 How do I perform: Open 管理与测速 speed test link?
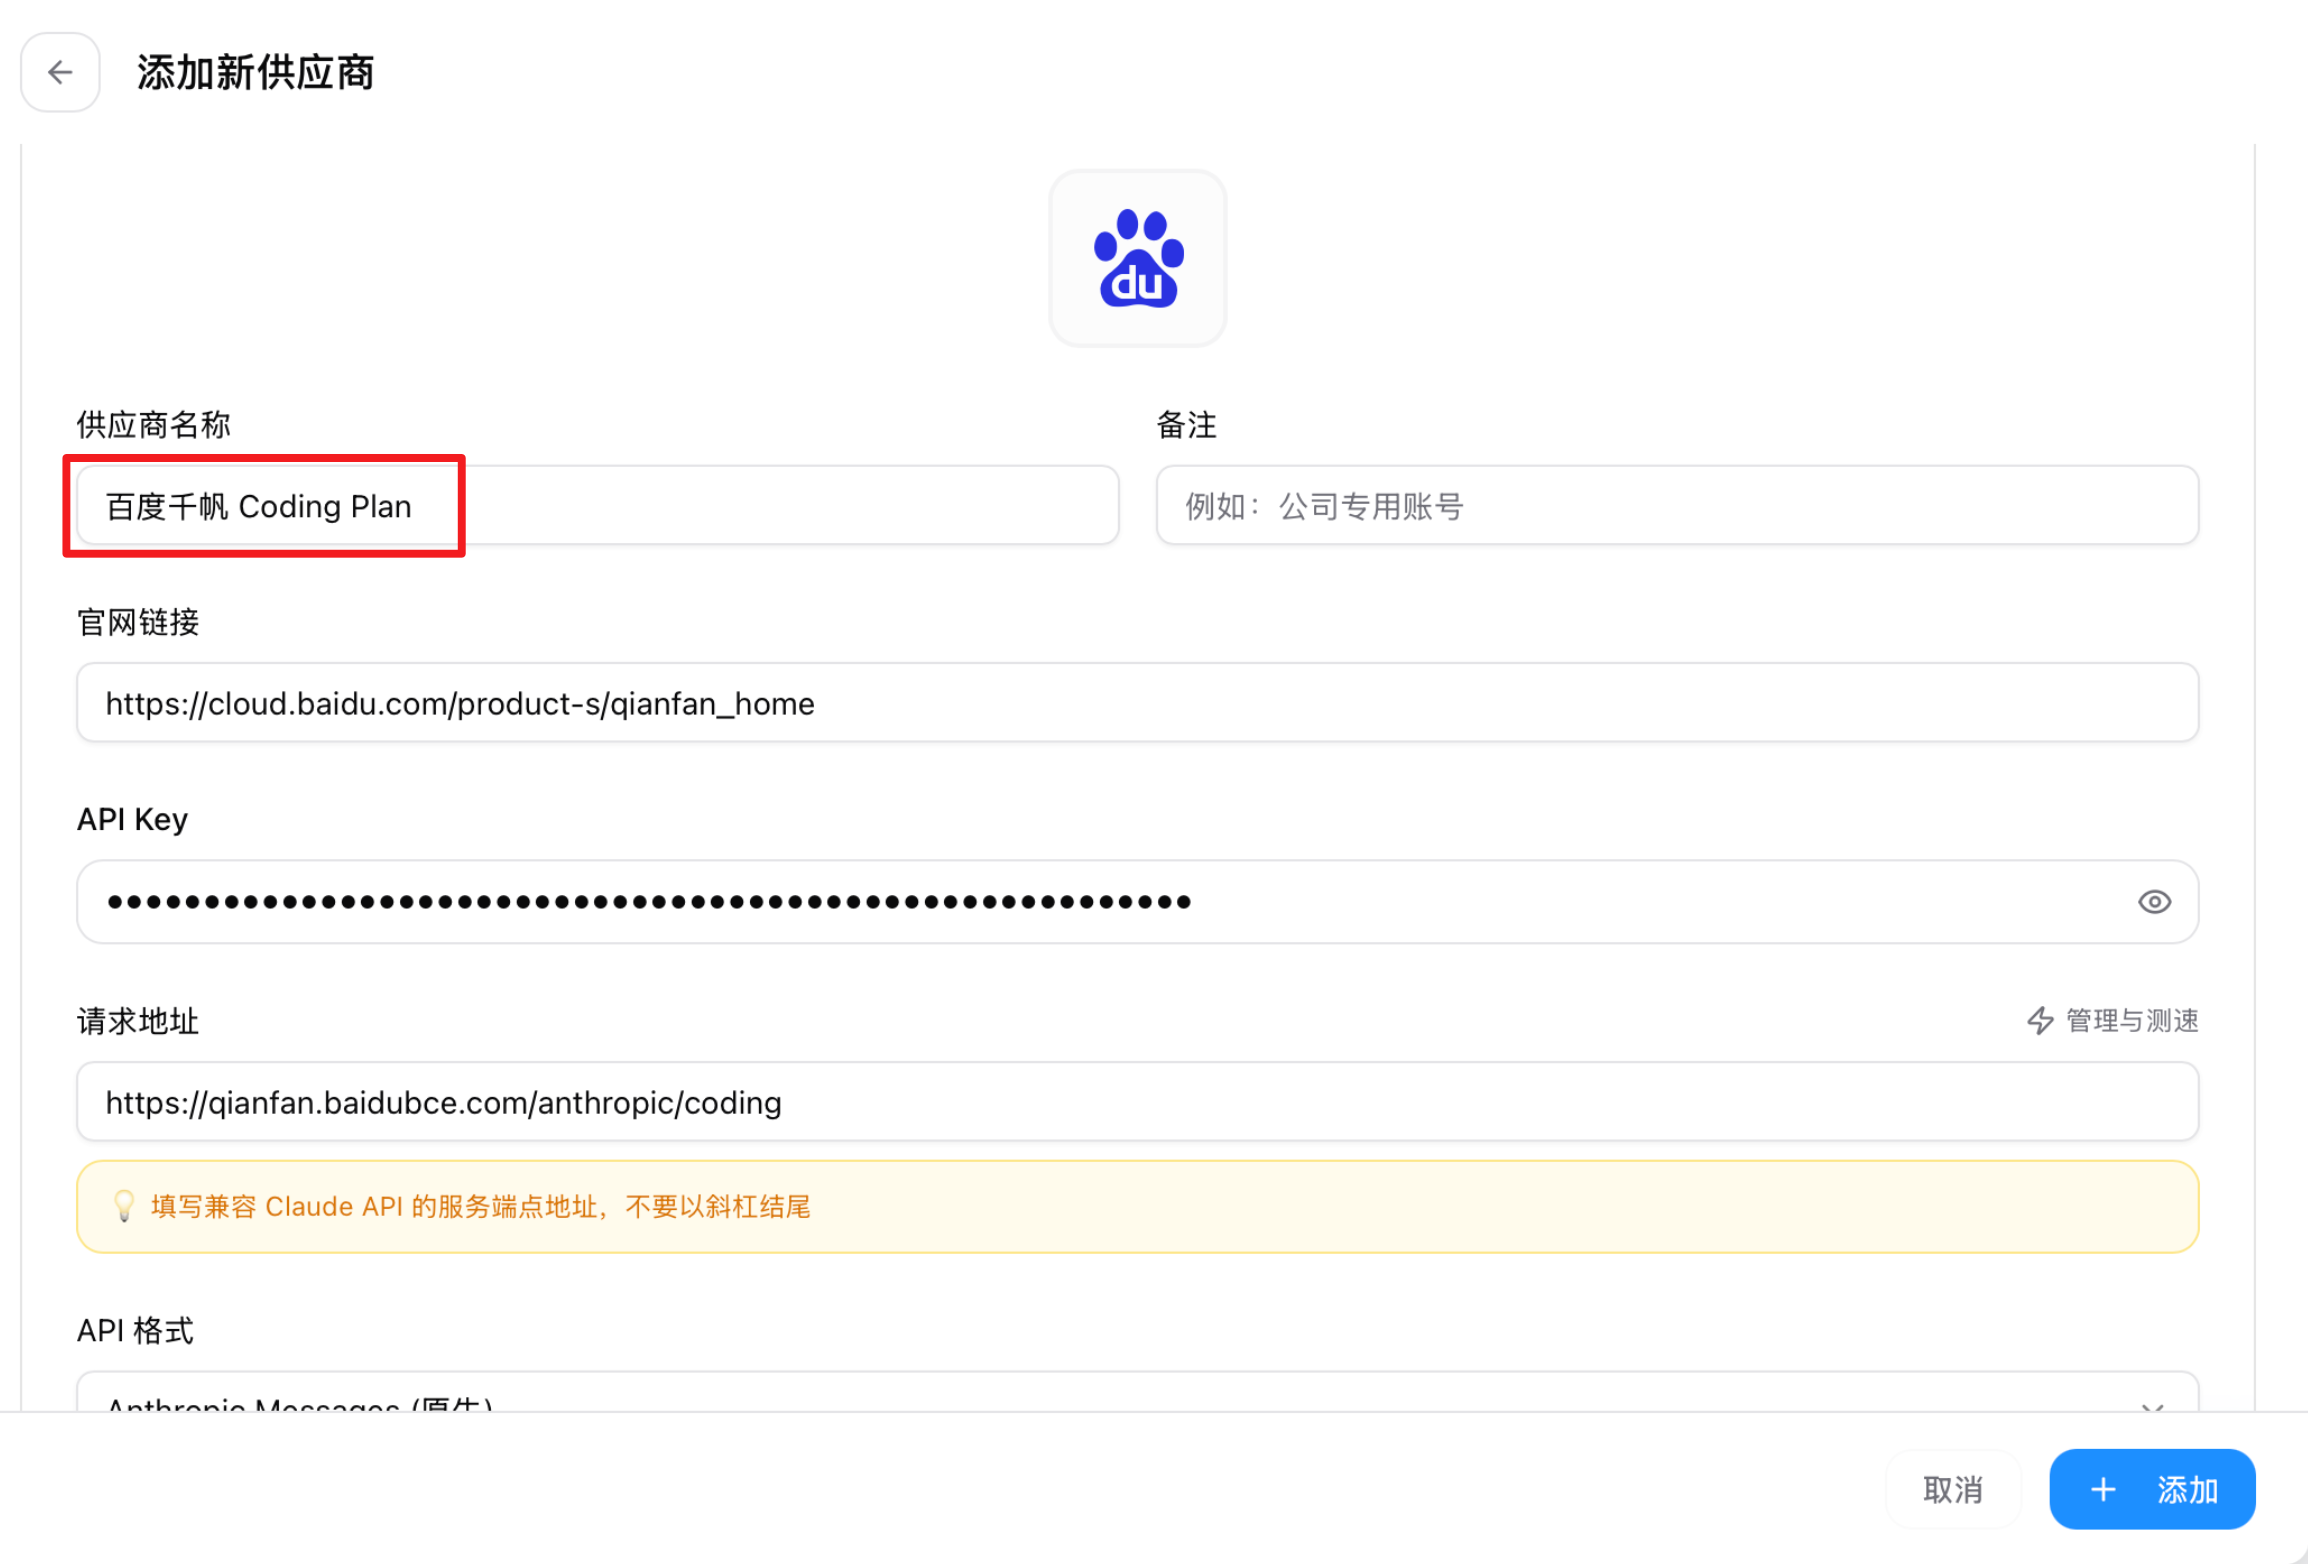[2113, 1020]
